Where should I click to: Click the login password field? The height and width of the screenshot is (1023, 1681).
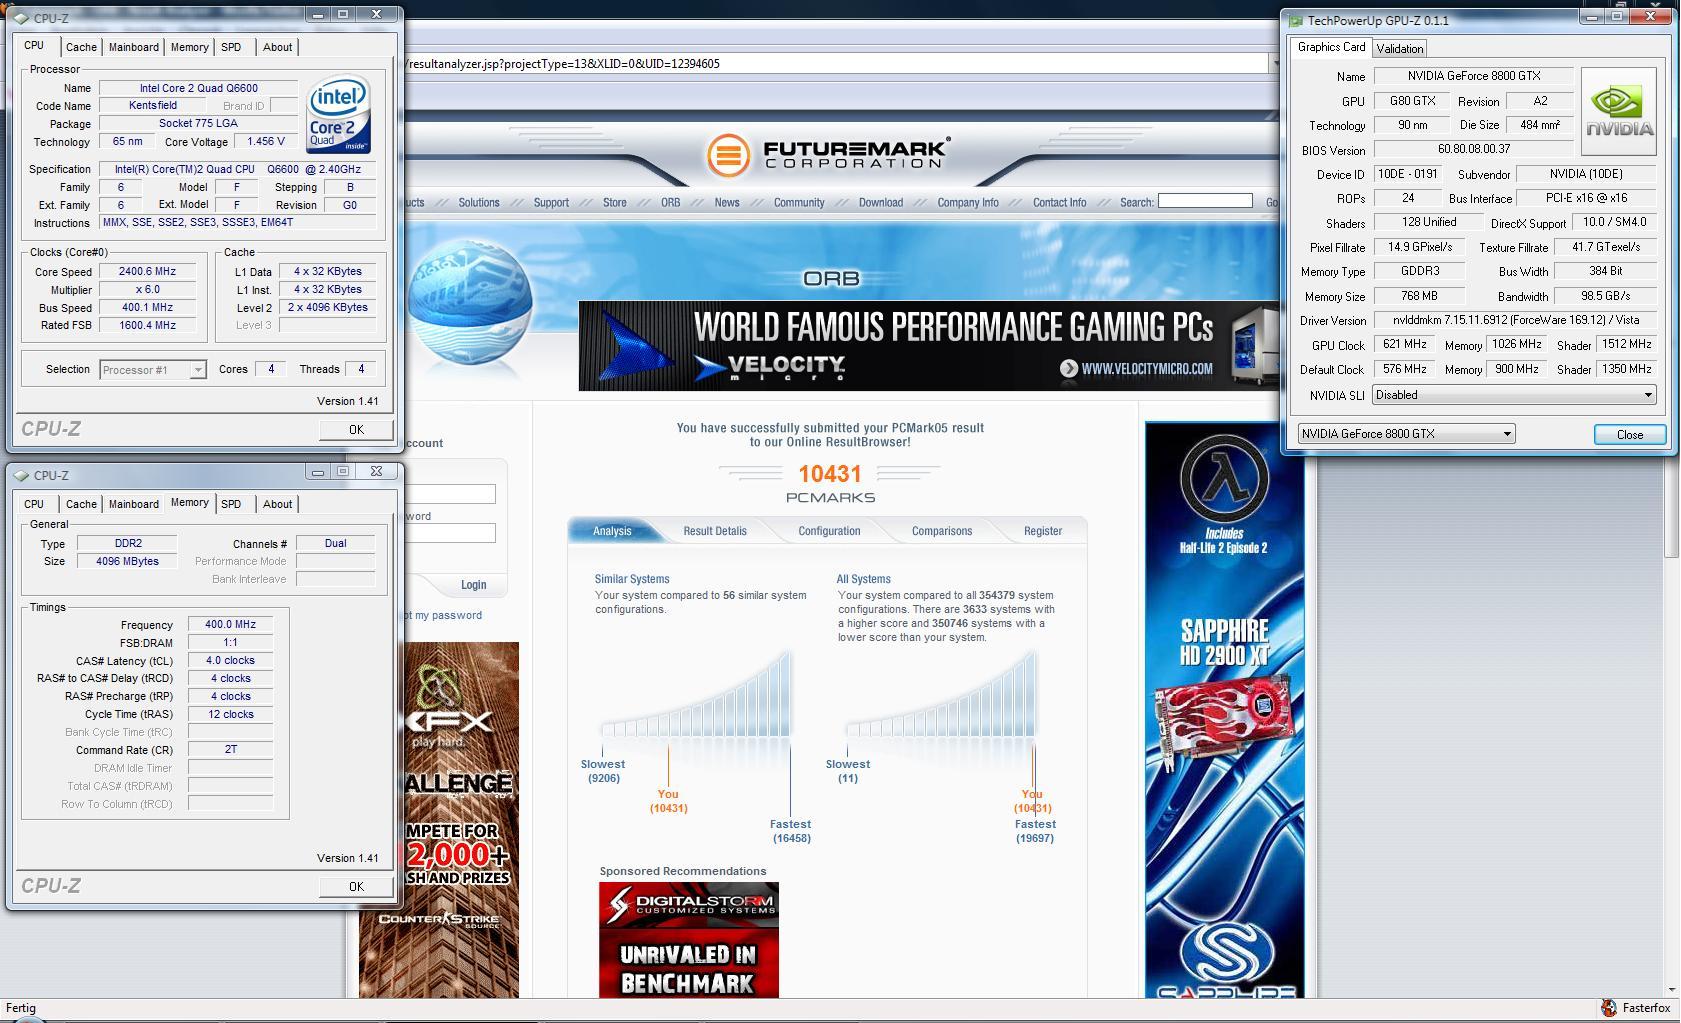[x=452, y=533]
